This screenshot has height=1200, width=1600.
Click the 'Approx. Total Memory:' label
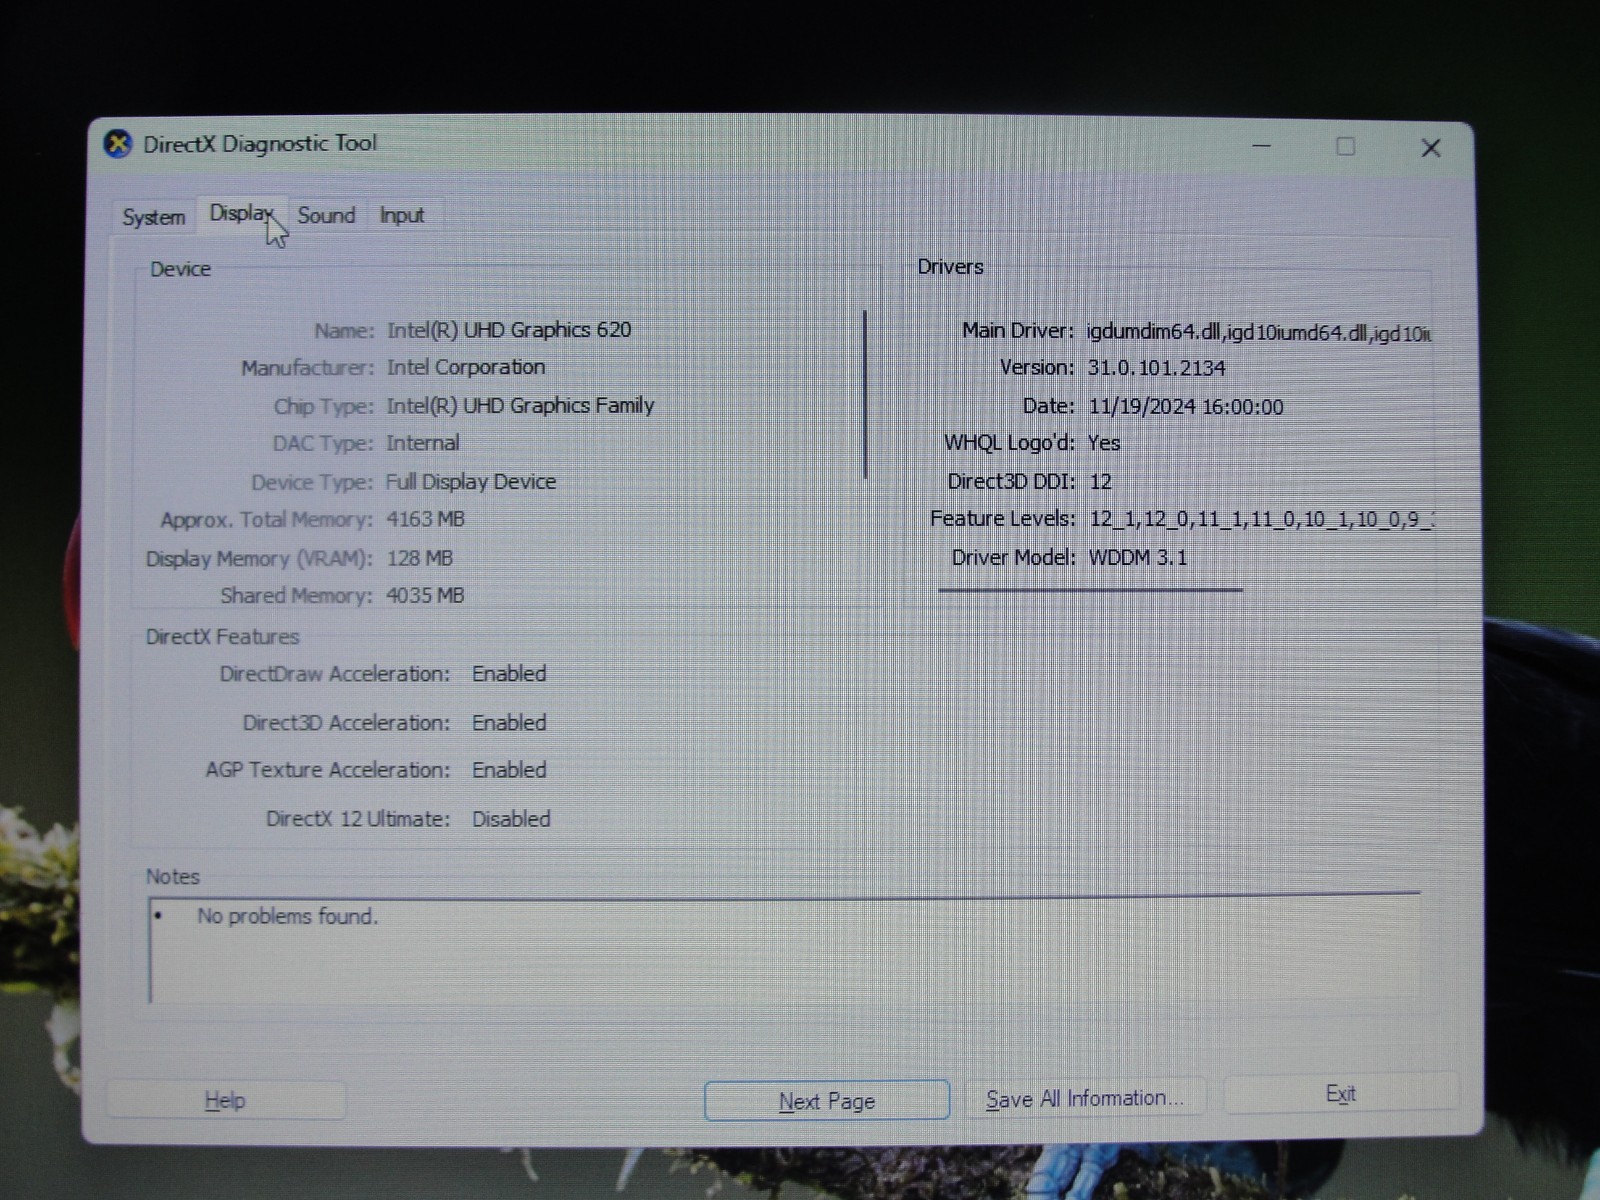pyautogui.click(x=266, y=520)
